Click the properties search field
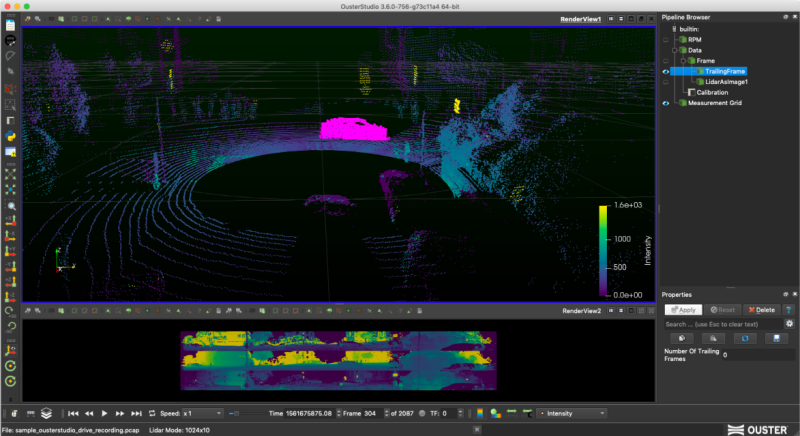This screenshot has width=800, height=436. point(723,324)
